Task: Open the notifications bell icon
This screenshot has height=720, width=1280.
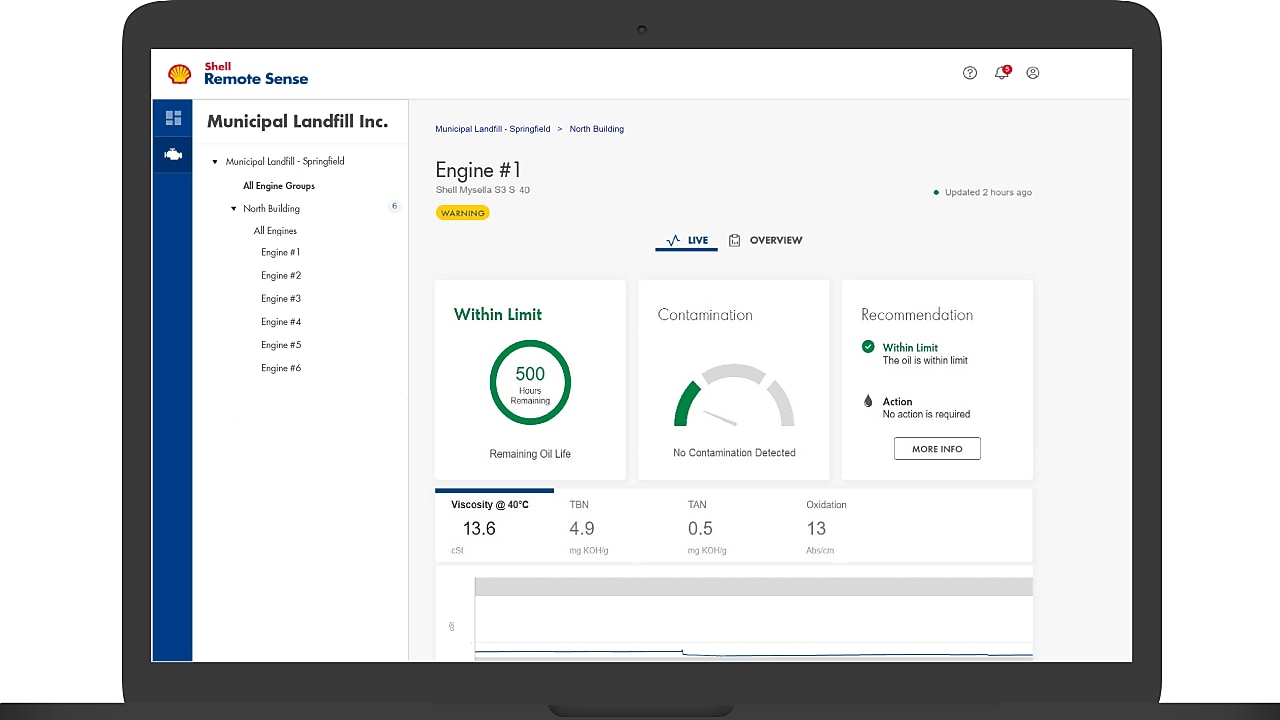Action: [1001, 73]
